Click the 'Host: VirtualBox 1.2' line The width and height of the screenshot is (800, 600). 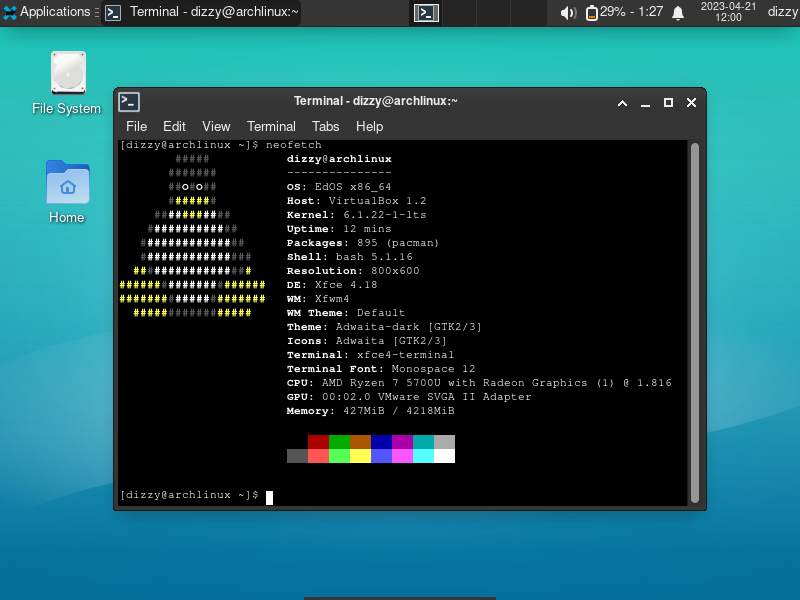pos(356,201)
